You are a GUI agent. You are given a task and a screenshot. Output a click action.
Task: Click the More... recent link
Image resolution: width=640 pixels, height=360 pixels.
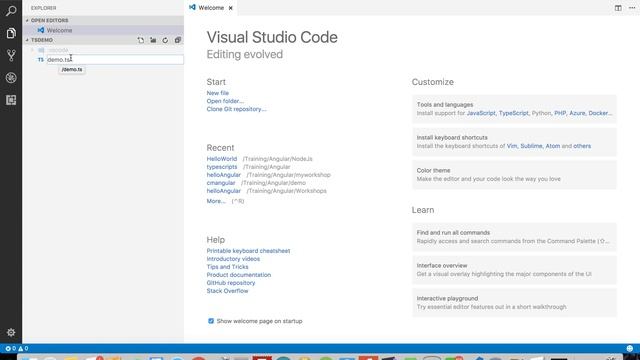click(x=216, y=201)
